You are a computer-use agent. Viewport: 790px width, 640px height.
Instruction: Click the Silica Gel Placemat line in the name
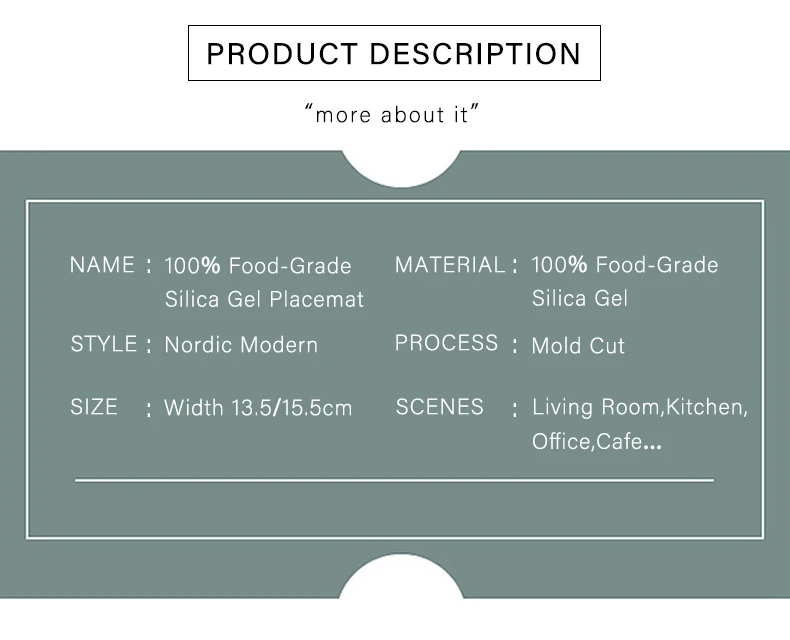click(265, 299)
